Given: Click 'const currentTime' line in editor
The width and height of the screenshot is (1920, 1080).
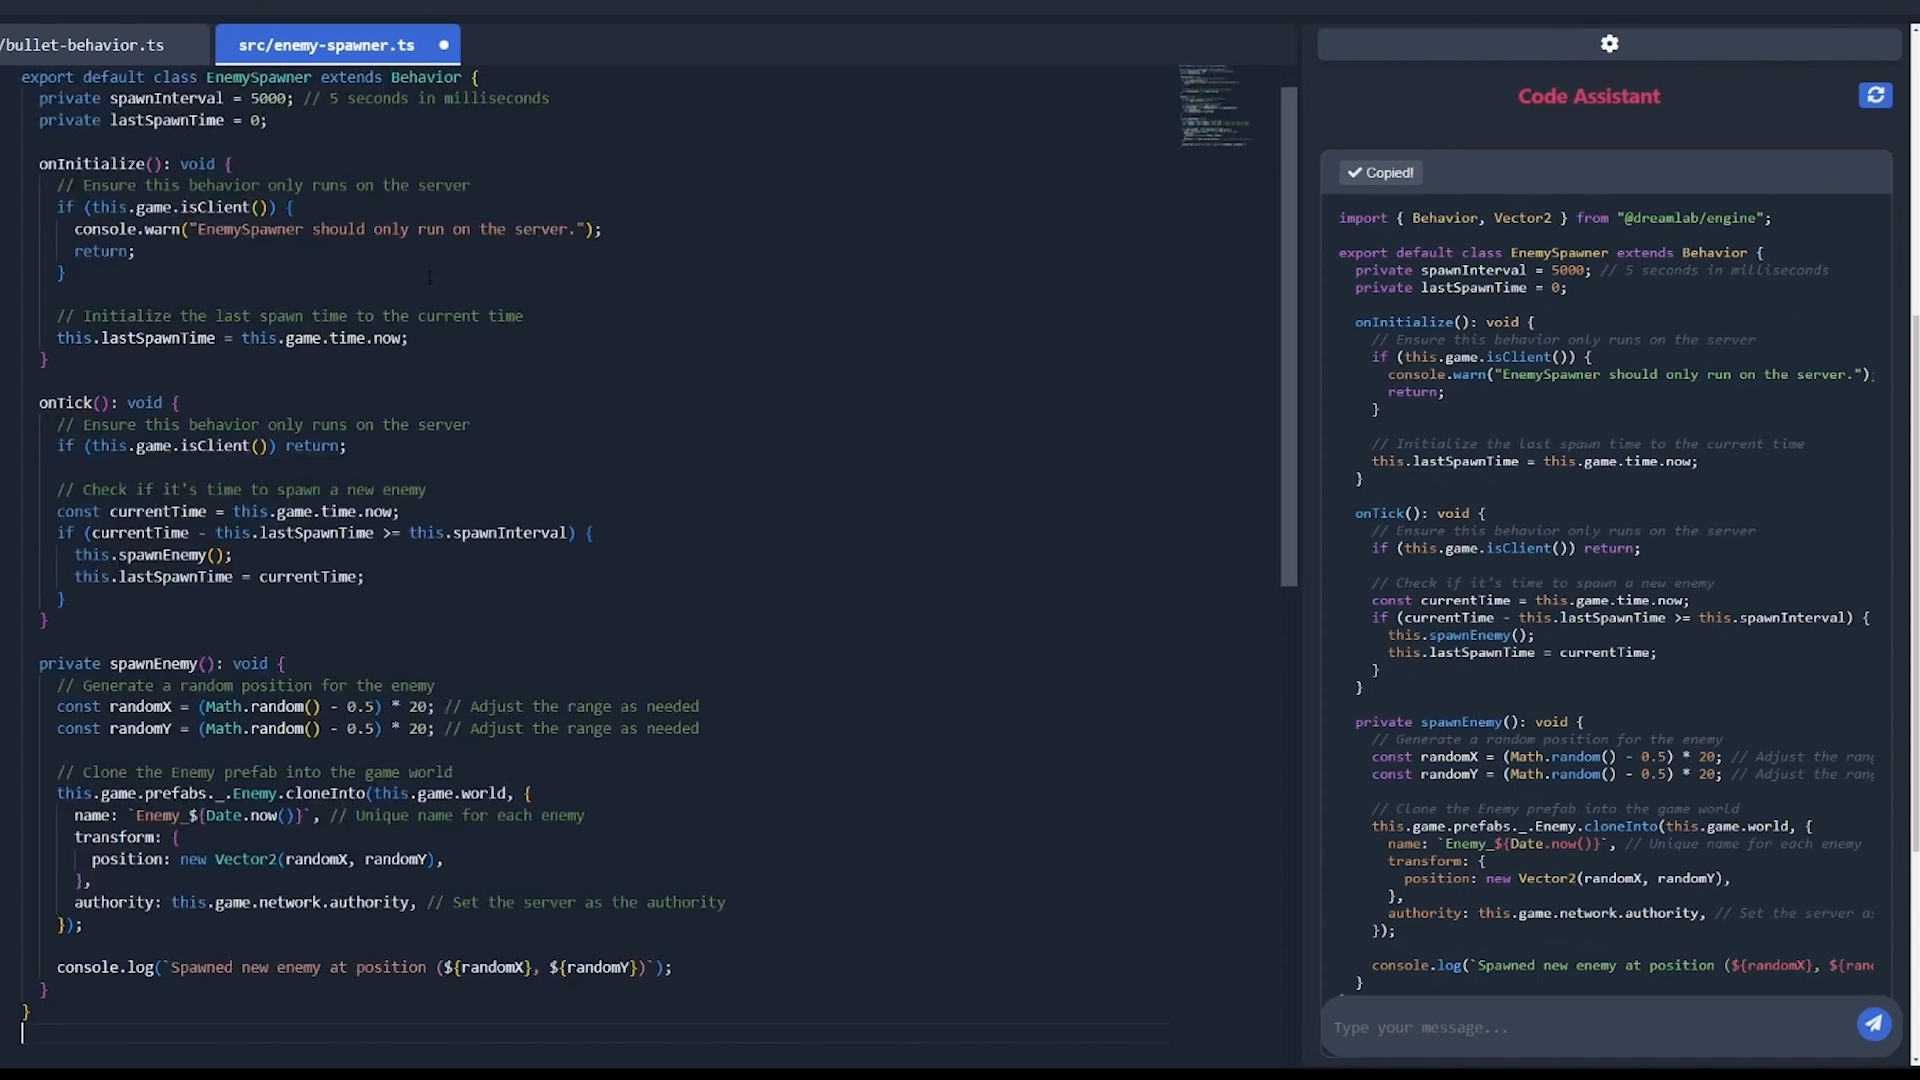Looking at the screenshot, I should 228,512.
